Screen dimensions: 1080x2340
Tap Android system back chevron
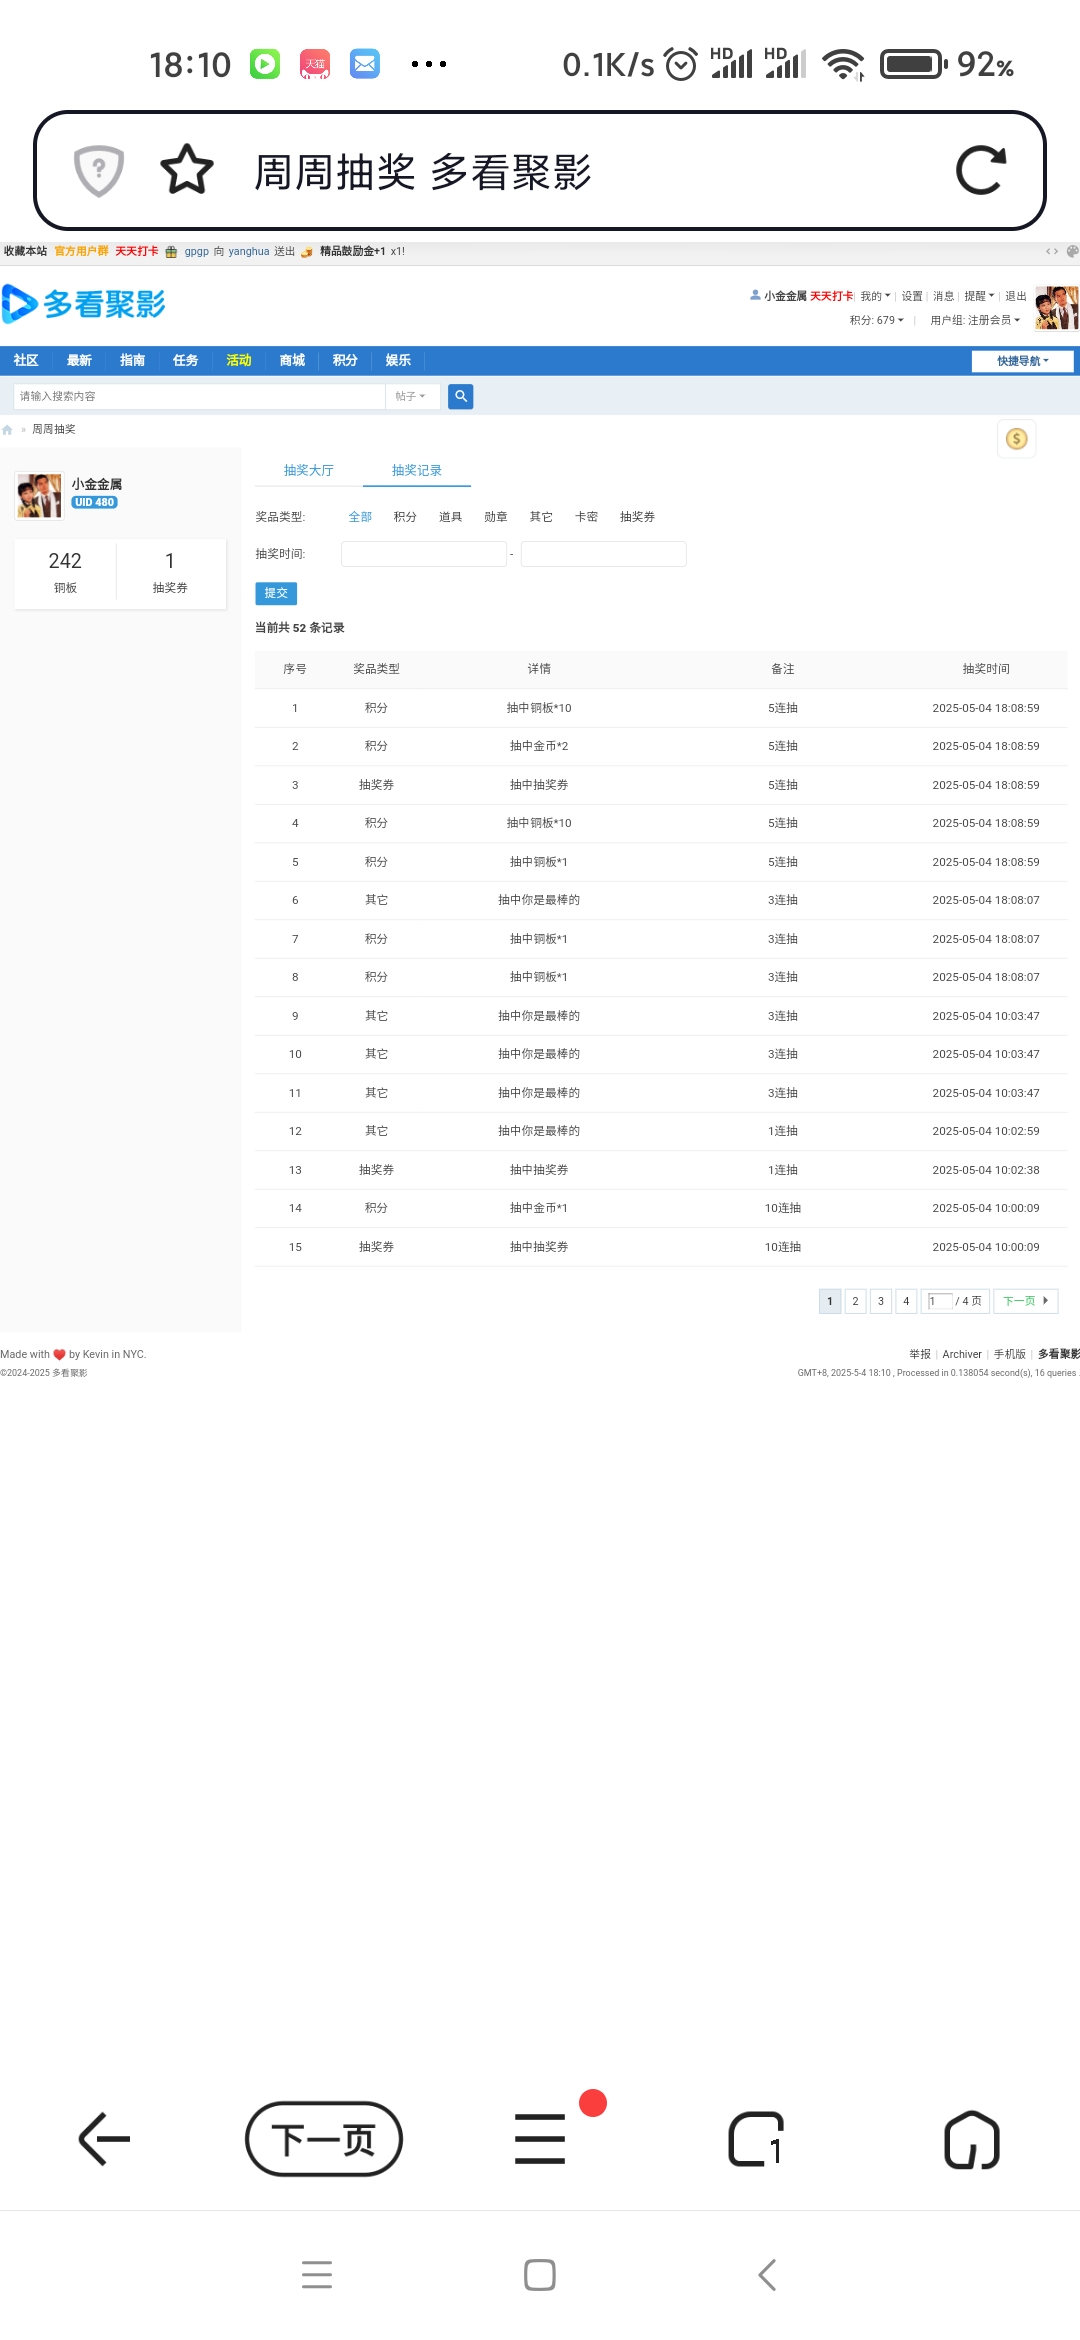click(x=767, y=2275)
